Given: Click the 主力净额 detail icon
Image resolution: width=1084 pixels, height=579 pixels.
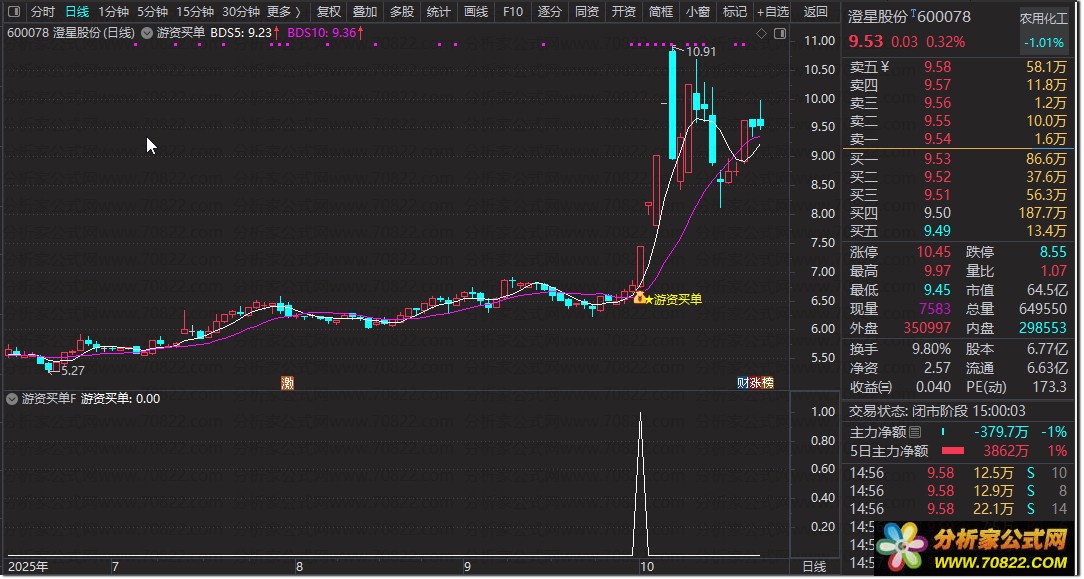Looking at the screenshot, I should 915,433.
